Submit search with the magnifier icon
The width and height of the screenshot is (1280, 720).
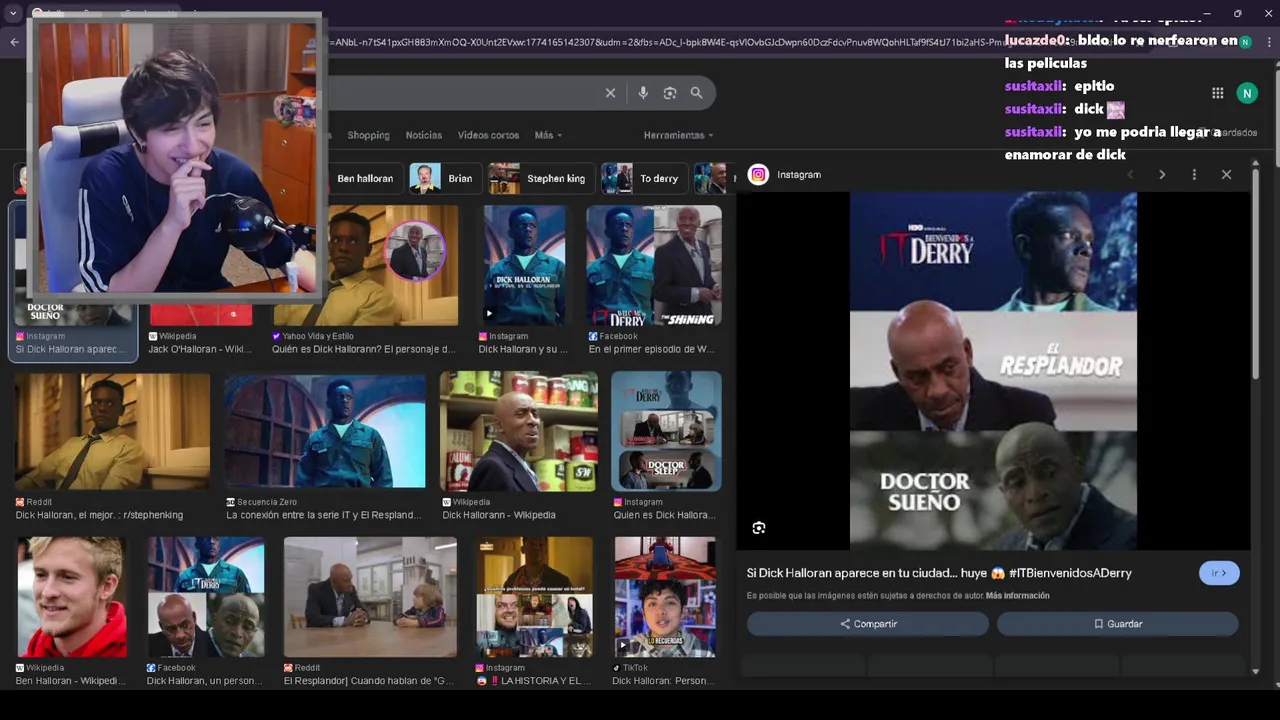tap(696, 93)
